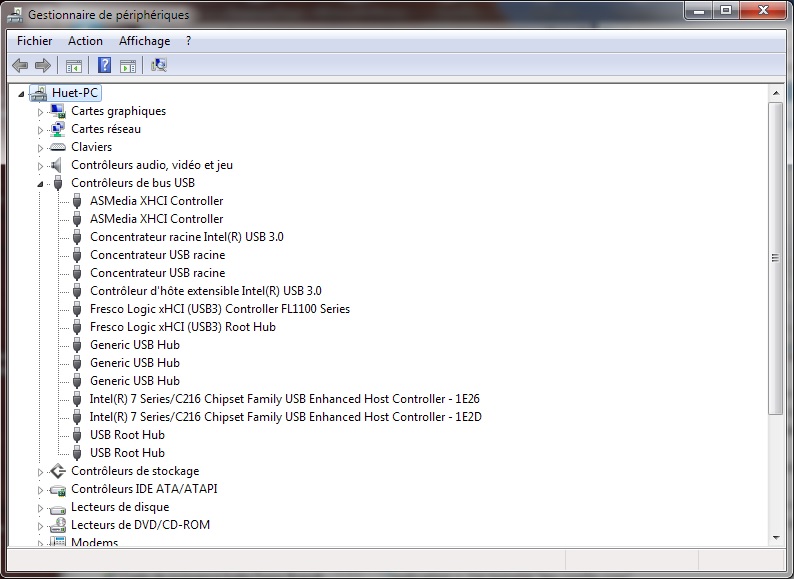The height and width of the screenshot is (579, 794).
Task: Expand the Lecteurs de disque node
Action: tap(41, 508)
